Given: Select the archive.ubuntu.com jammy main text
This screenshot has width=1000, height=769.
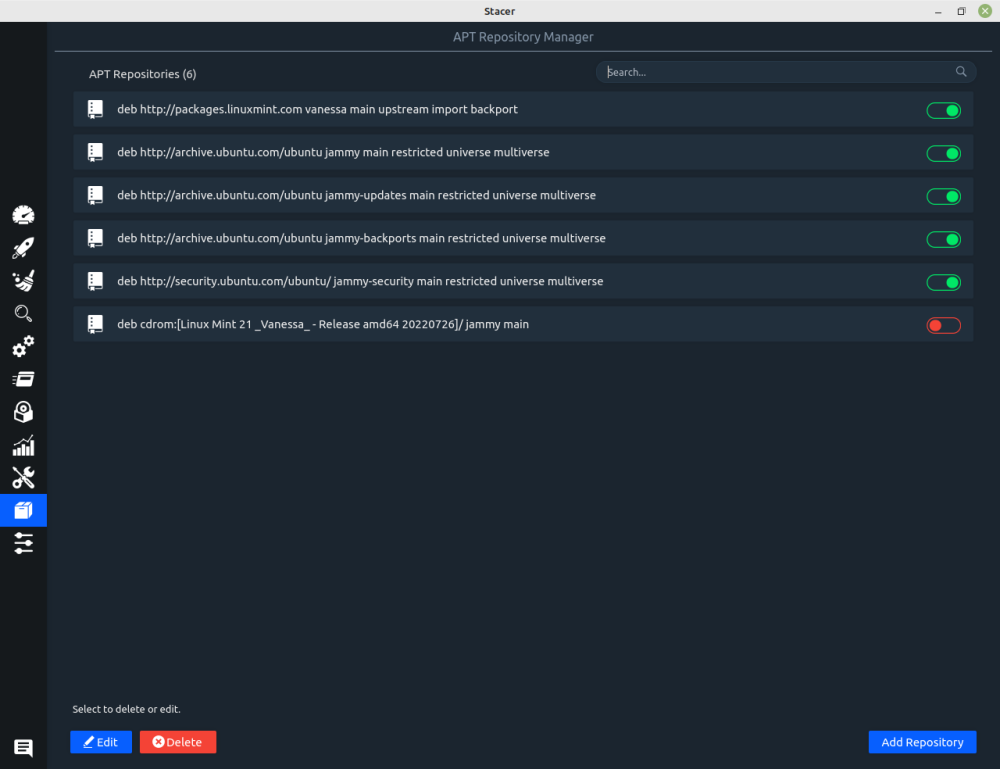Looking at the screenshot, I should pos(333,152).
